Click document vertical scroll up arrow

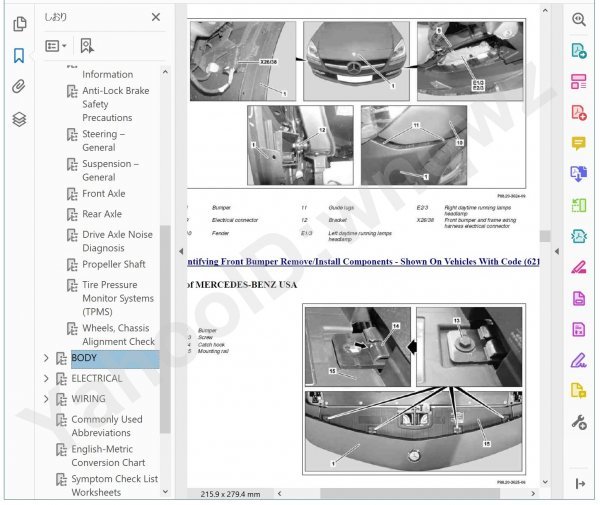545,10
